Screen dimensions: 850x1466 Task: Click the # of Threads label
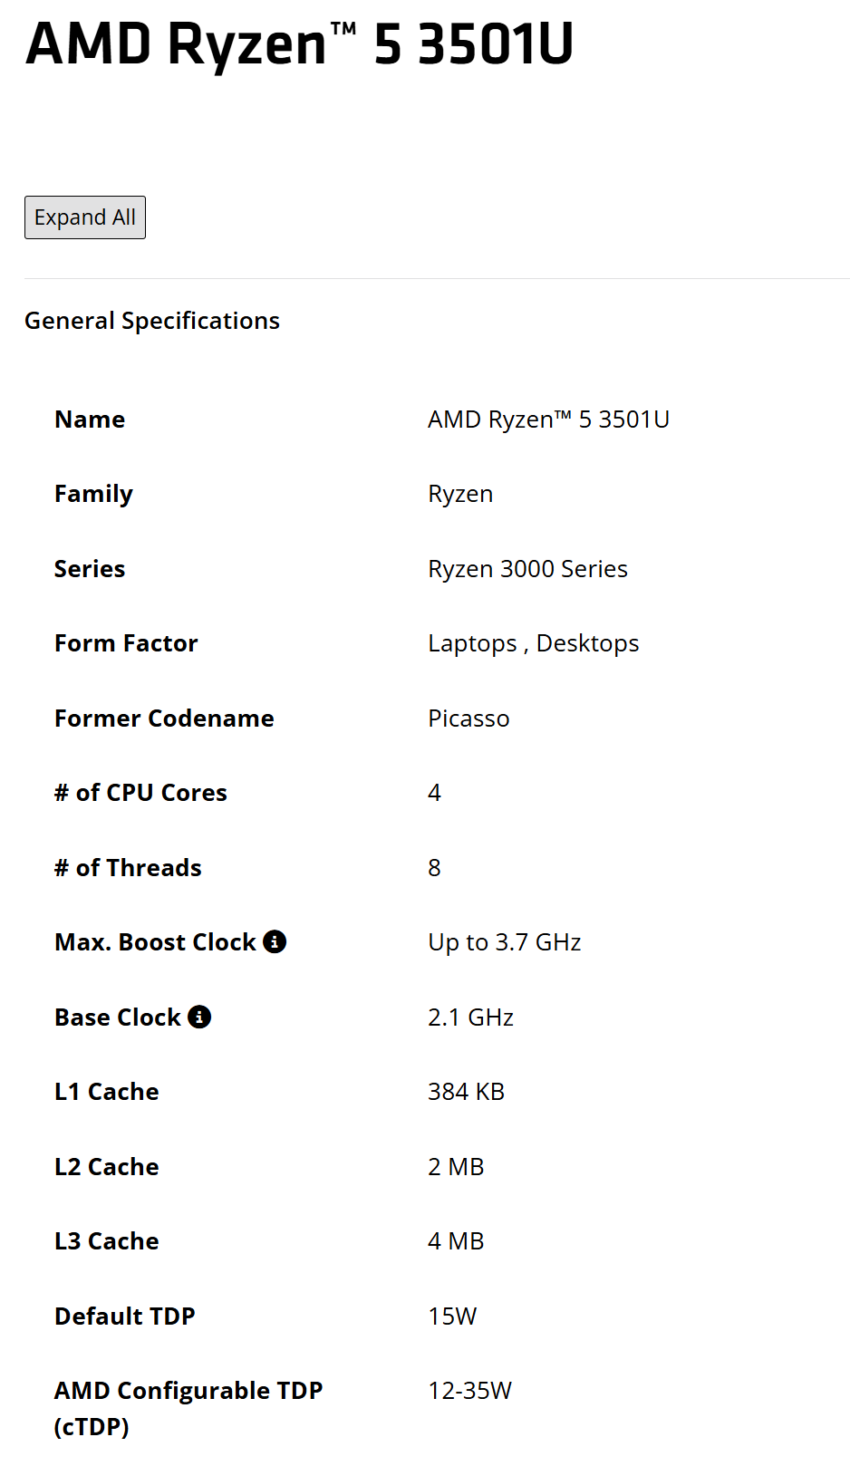128,867
